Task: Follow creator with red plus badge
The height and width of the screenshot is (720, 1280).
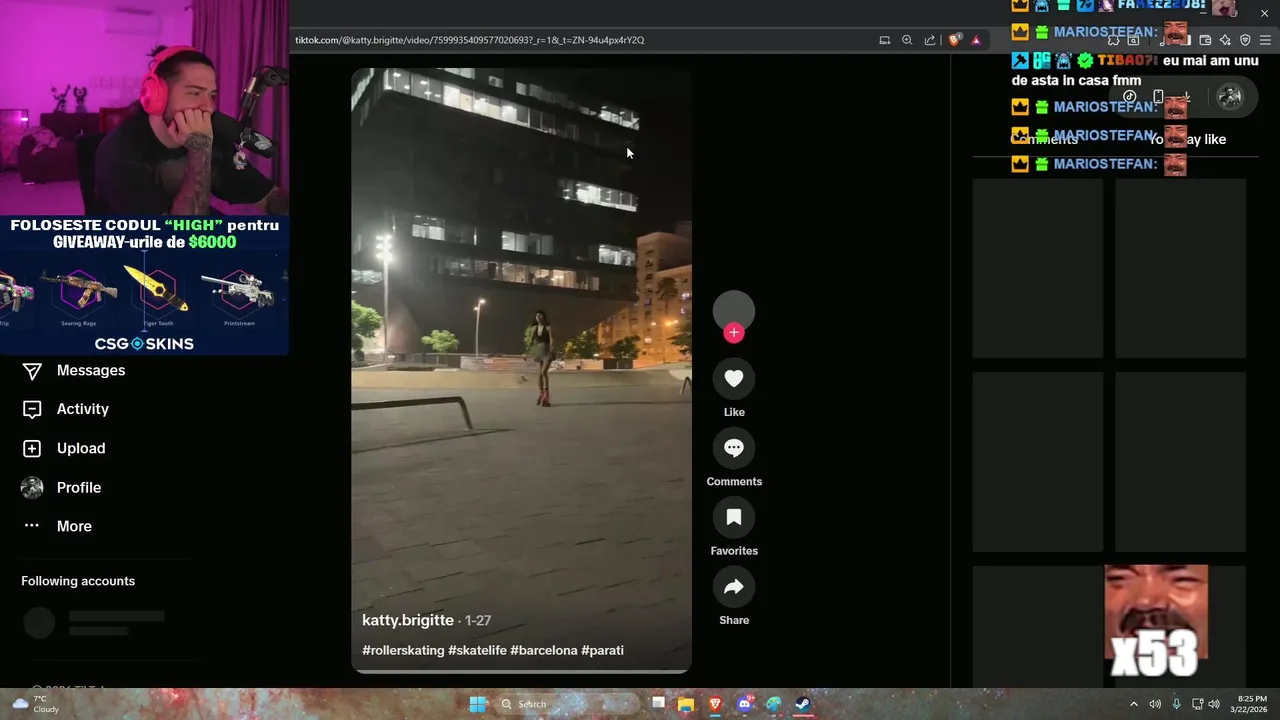Action: pos(734,333)
